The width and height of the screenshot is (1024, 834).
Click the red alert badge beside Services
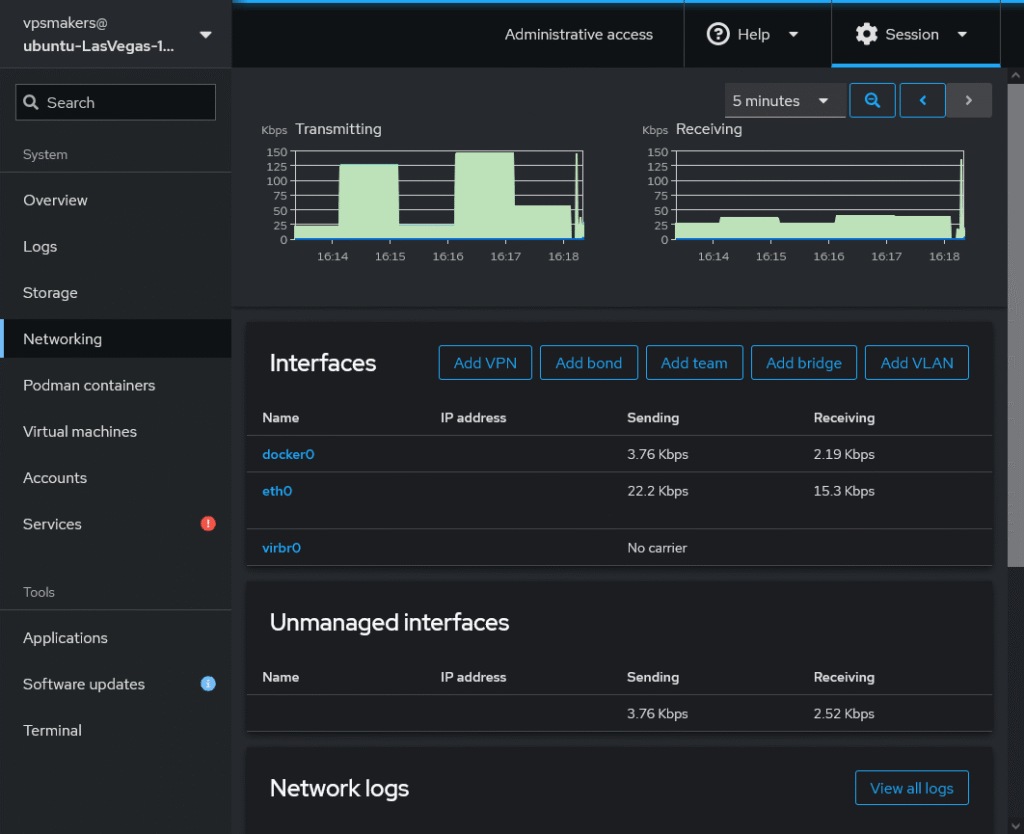[208, 524]
